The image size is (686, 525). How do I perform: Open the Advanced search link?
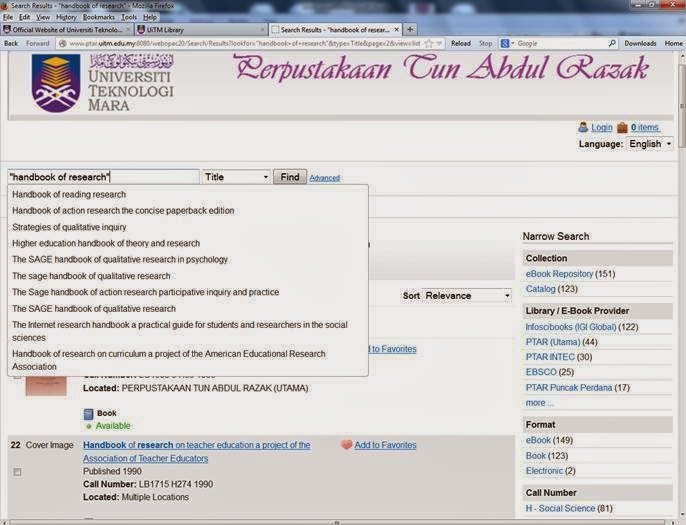pos(325,178)
